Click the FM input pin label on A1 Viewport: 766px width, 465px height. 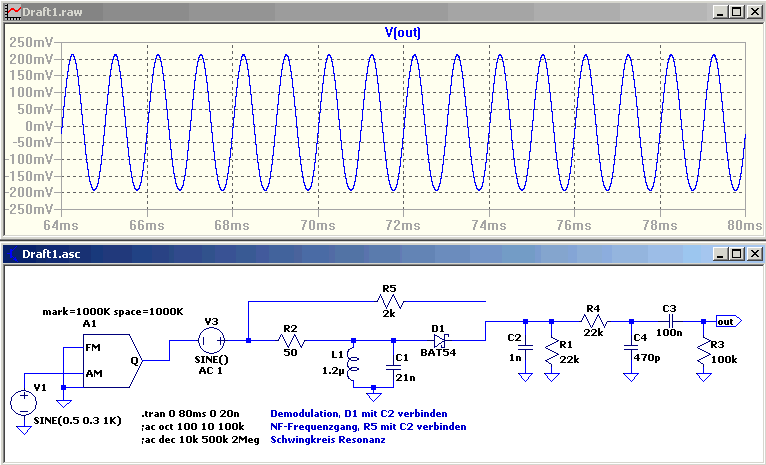coord(92,348)
